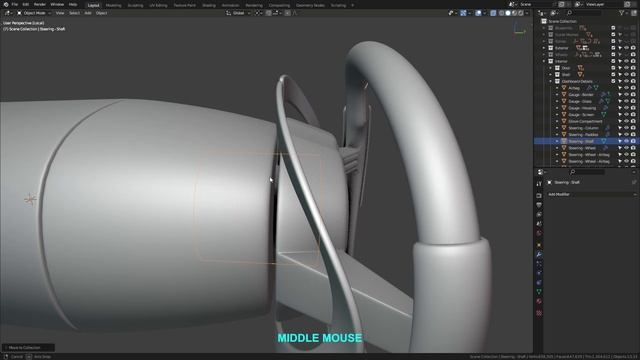
Task: Hide Airbag object with its eye icon
Action: 627,88
